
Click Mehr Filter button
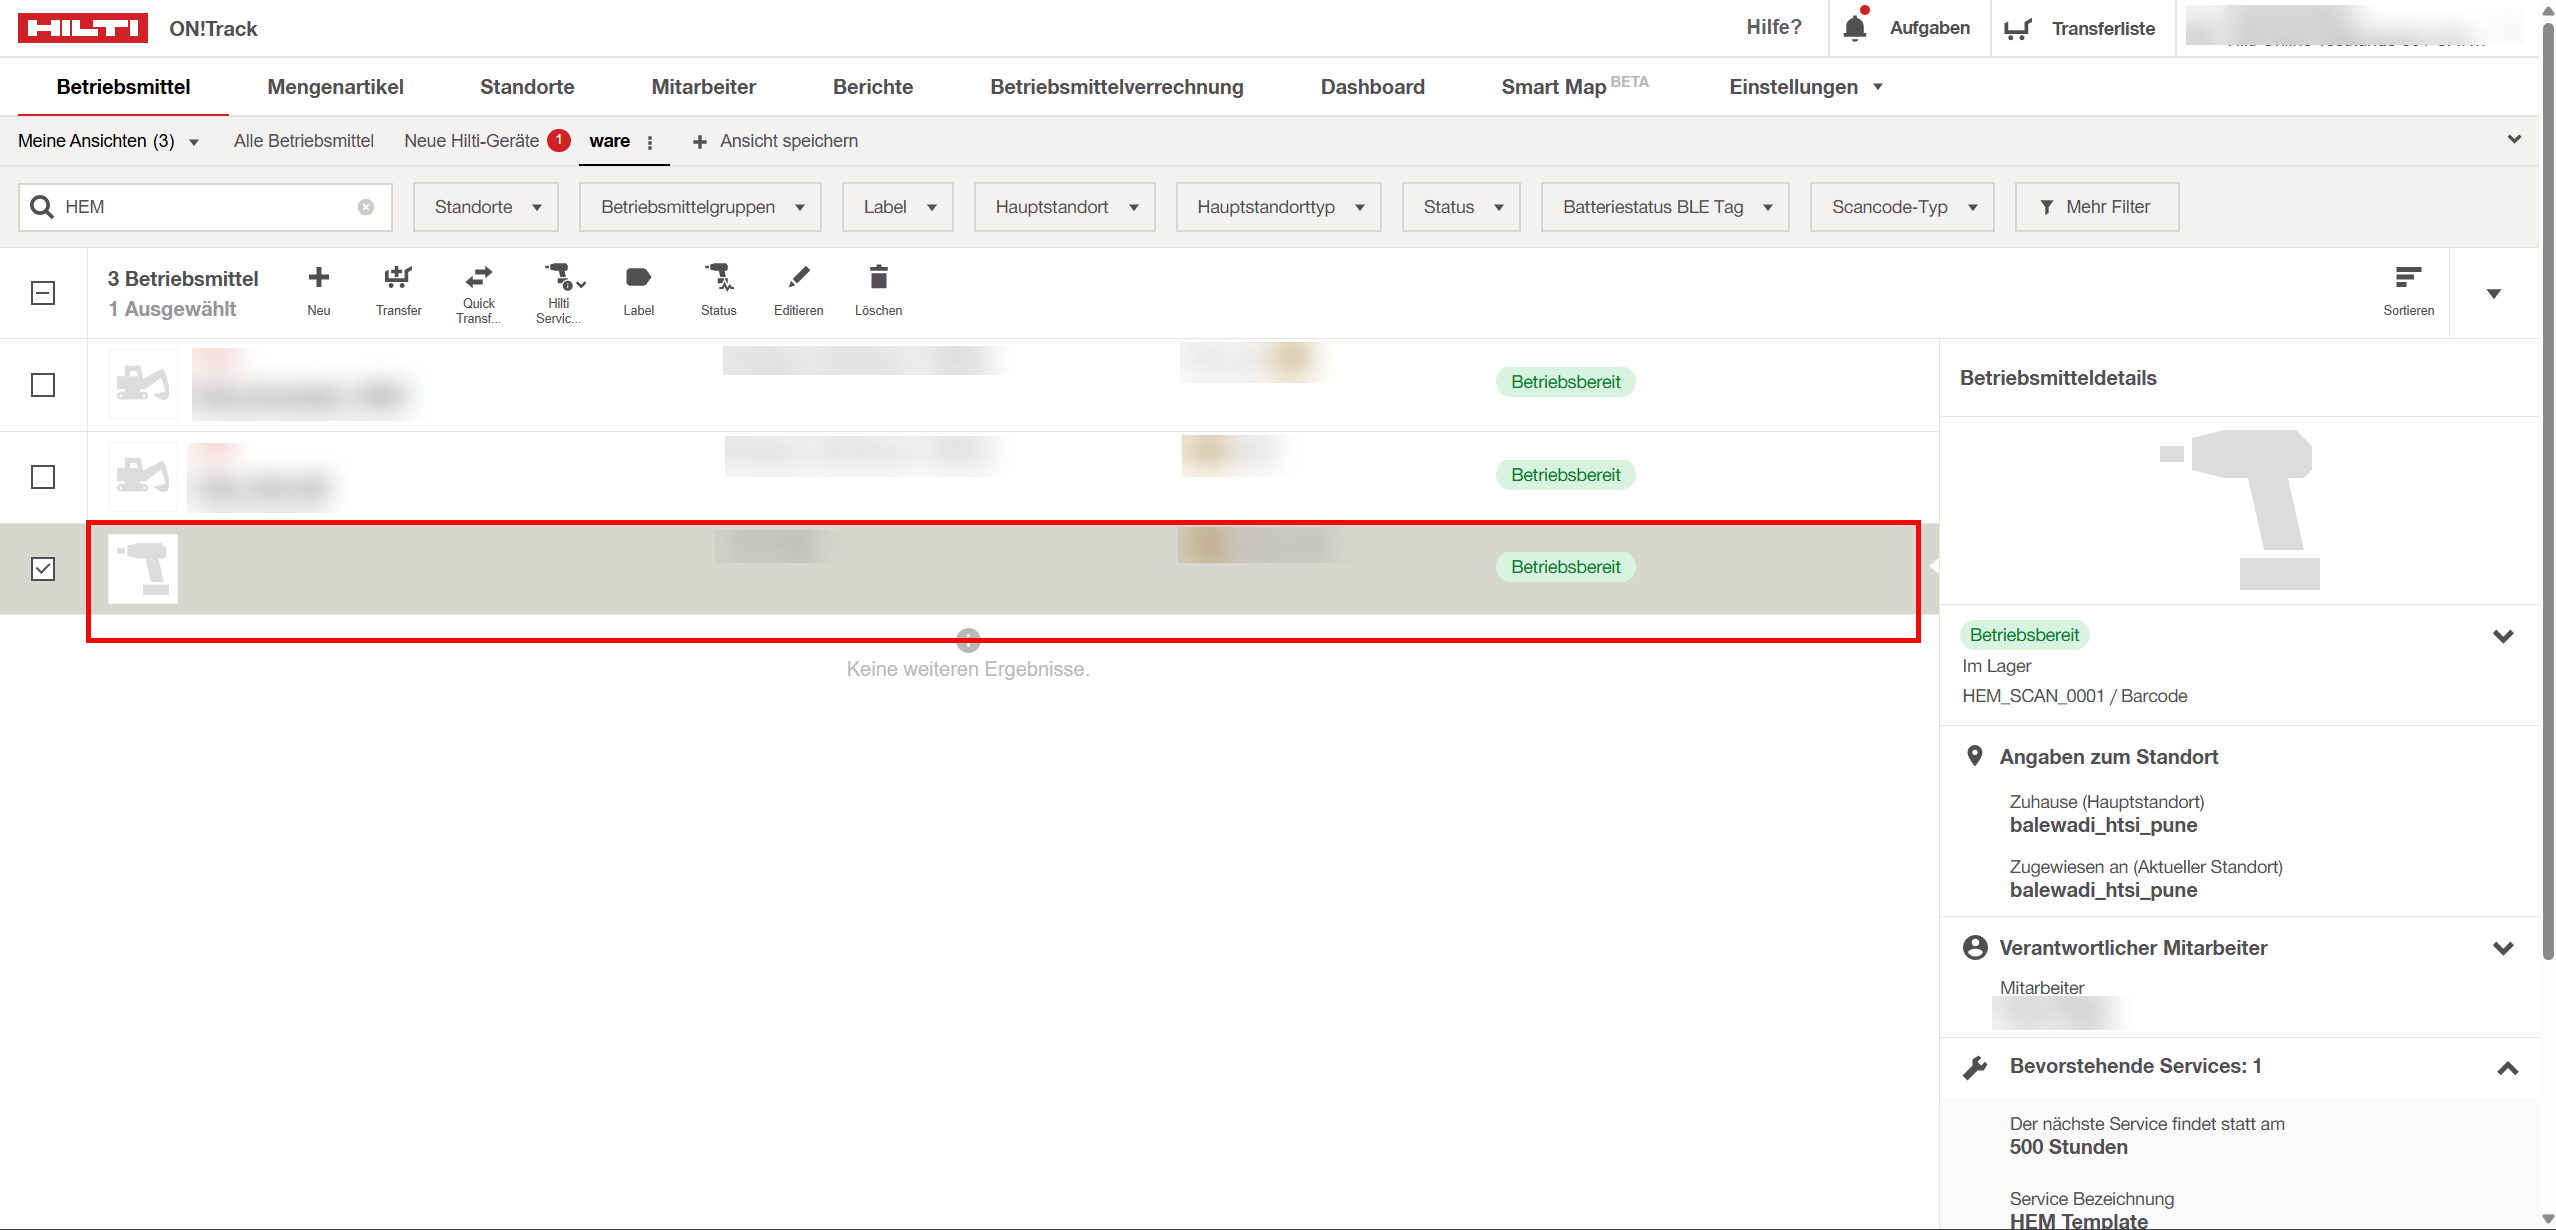(x=2096, y=207)
